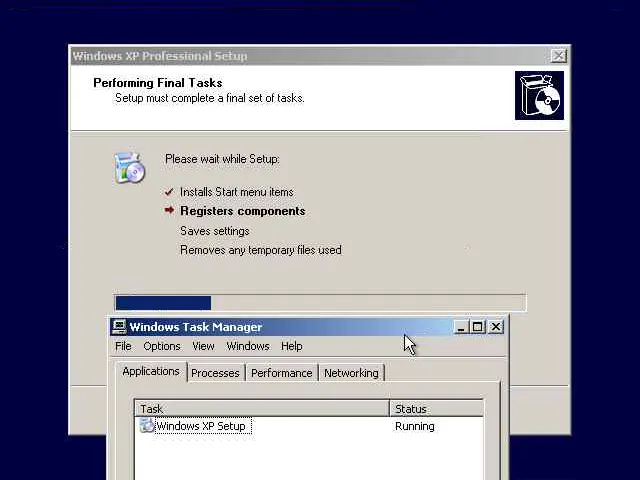This screenshot has width=640, height=480.
Task: Click the 'Saves settings' step text
Action: pos(215,231)
